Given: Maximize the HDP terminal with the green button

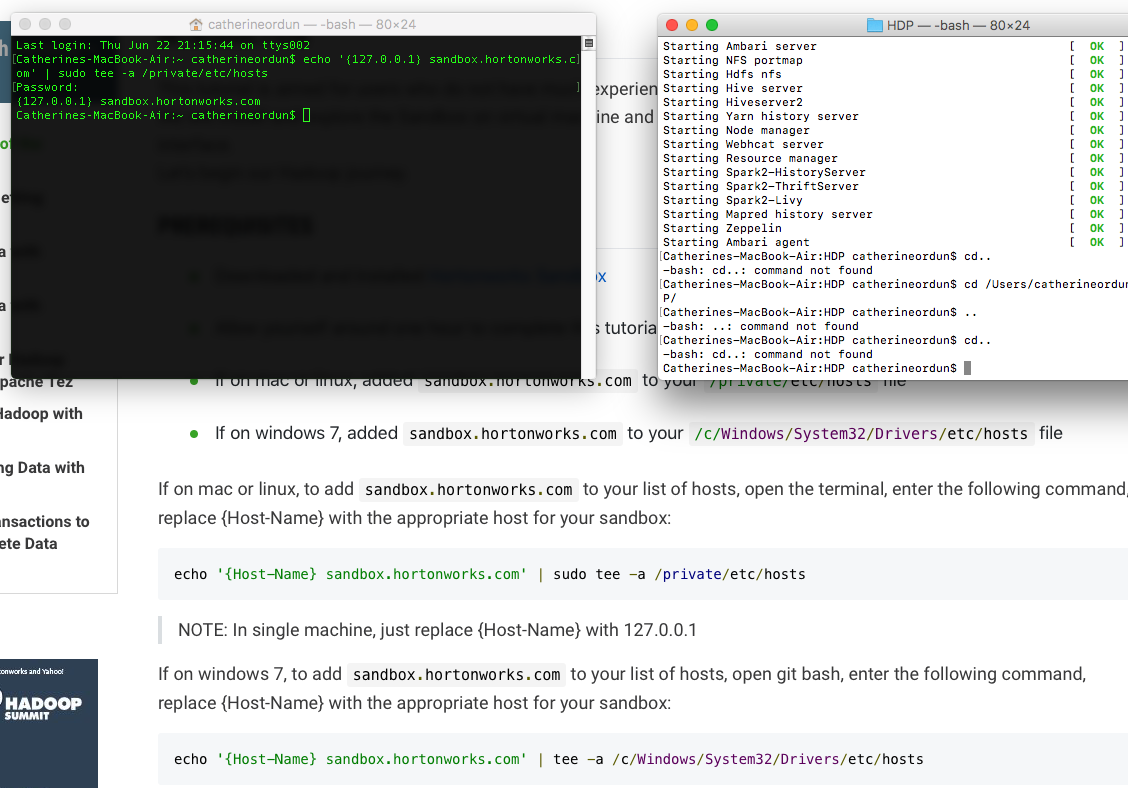Looking at the screenshot, I should [712, 25].
